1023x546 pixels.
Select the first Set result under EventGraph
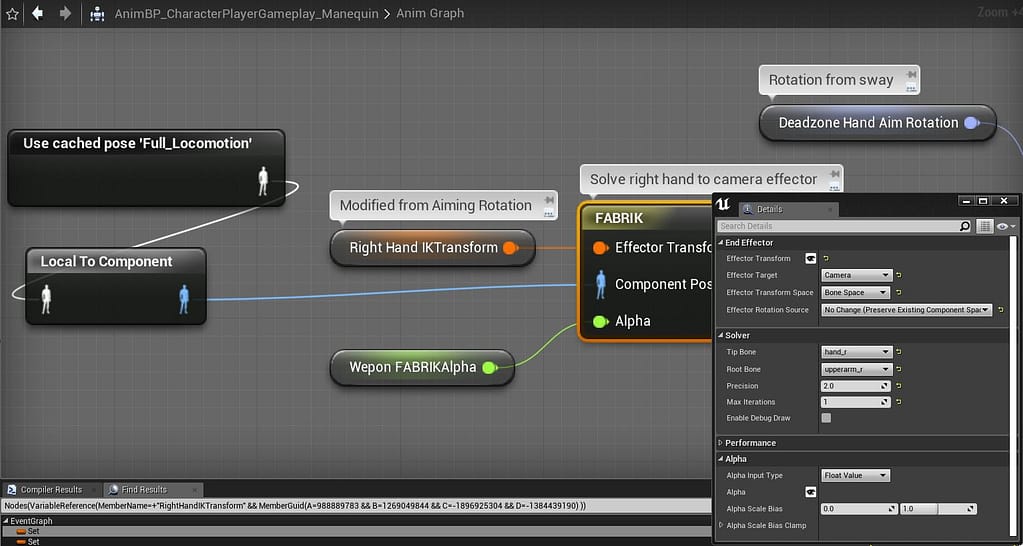356,532
